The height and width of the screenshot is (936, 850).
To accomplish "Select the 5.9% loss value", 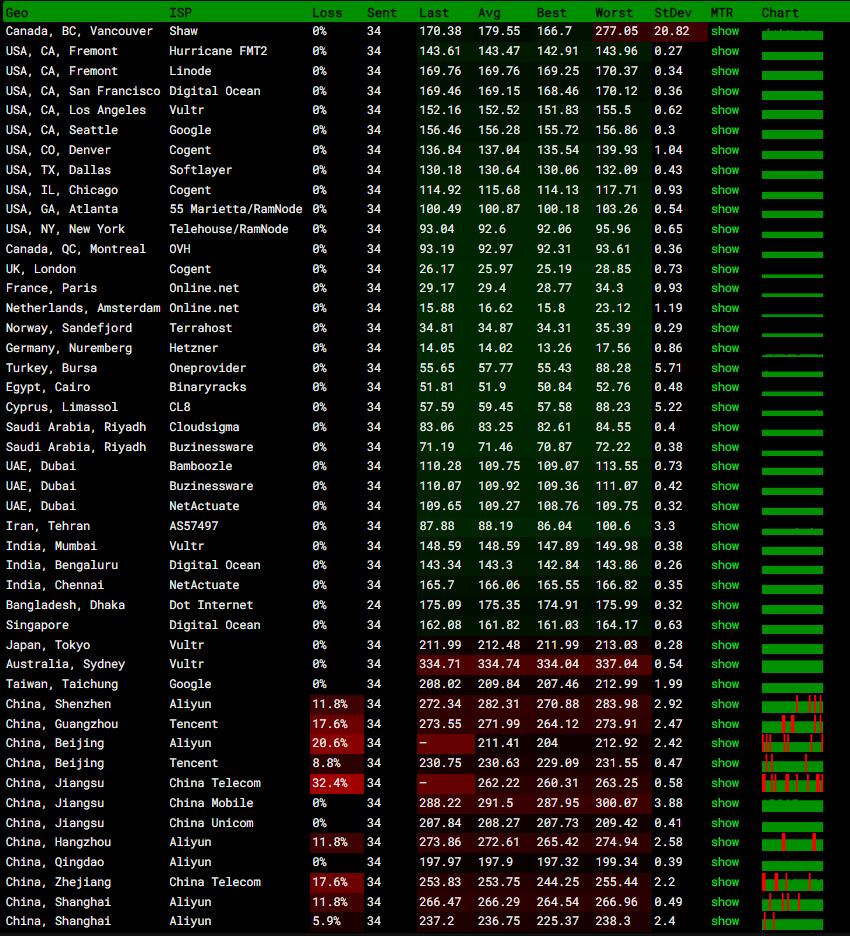I will tap(327, 921).
